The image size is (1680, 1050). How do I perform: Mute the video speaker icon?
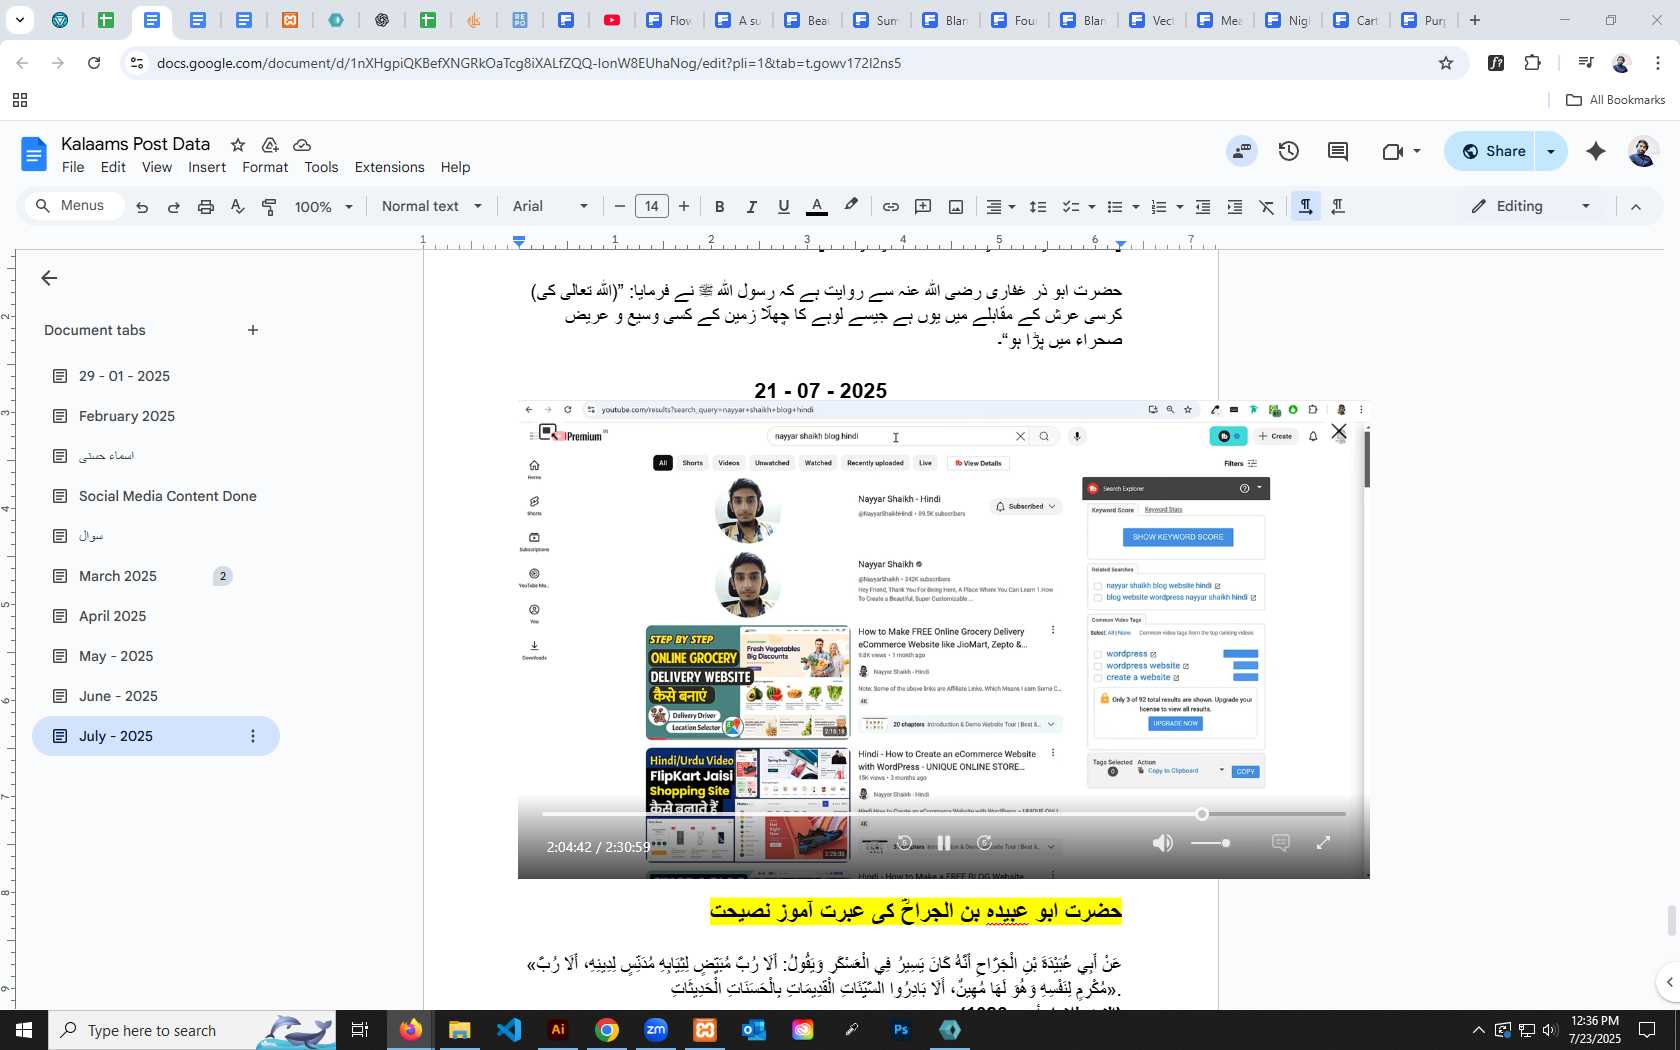tap(1162, 843)
